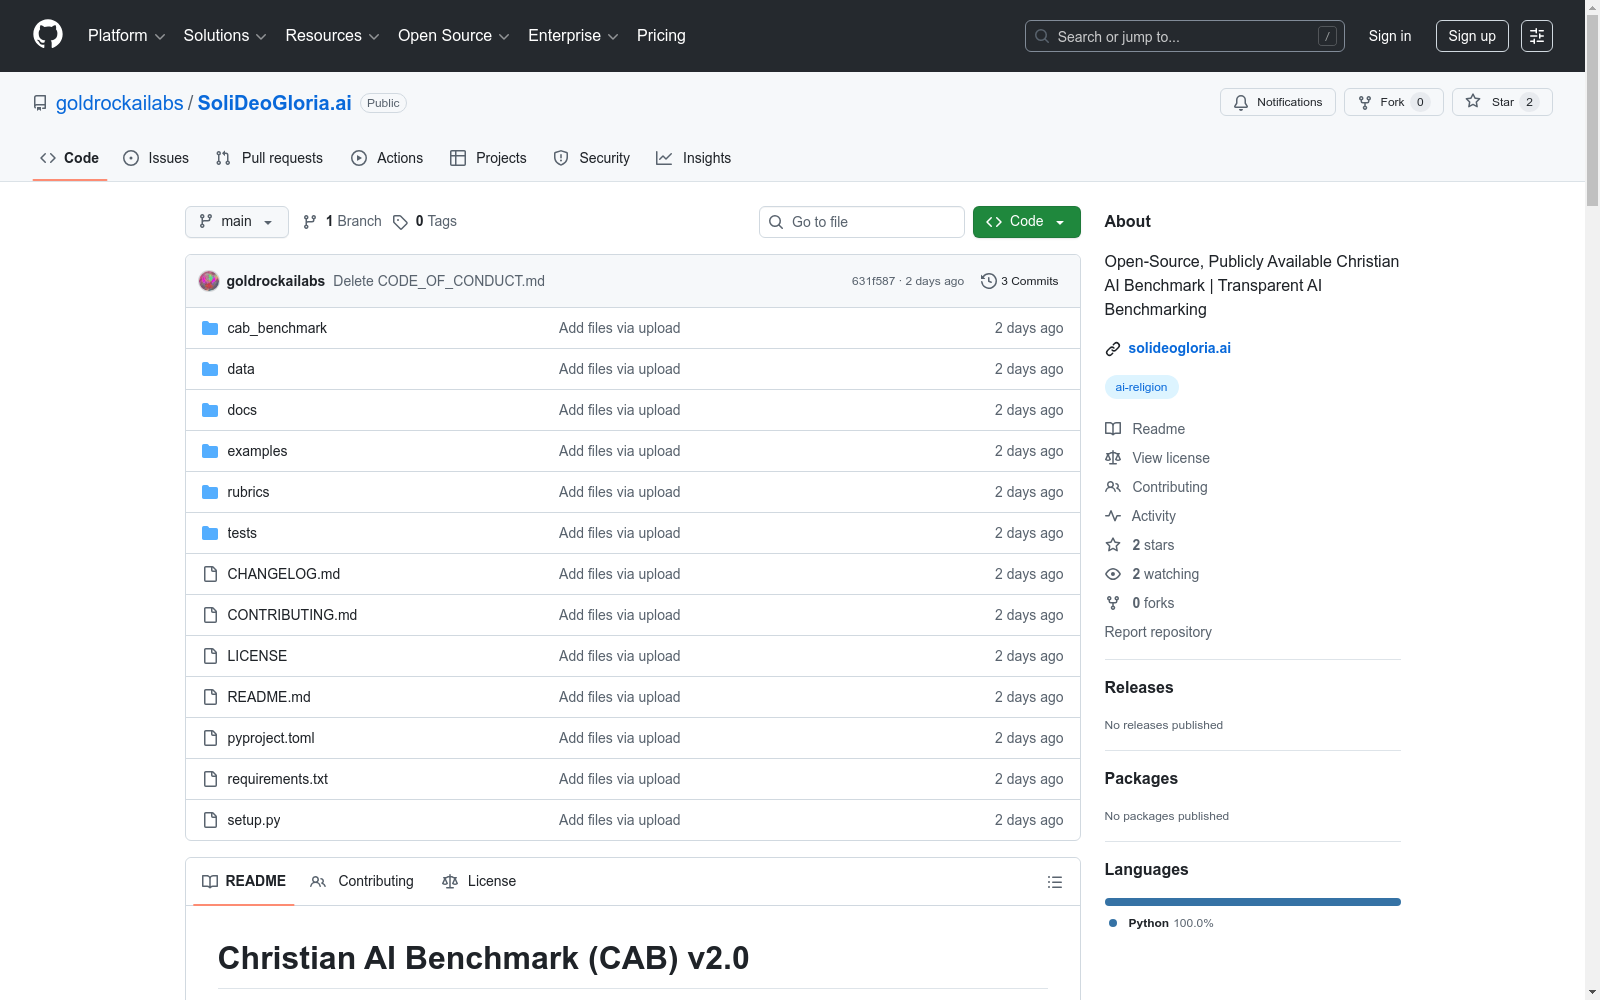The height and width of the screenshot is (1000, 1600).
Task: Open the green Code dropdown button
Action: [1027, 222]
